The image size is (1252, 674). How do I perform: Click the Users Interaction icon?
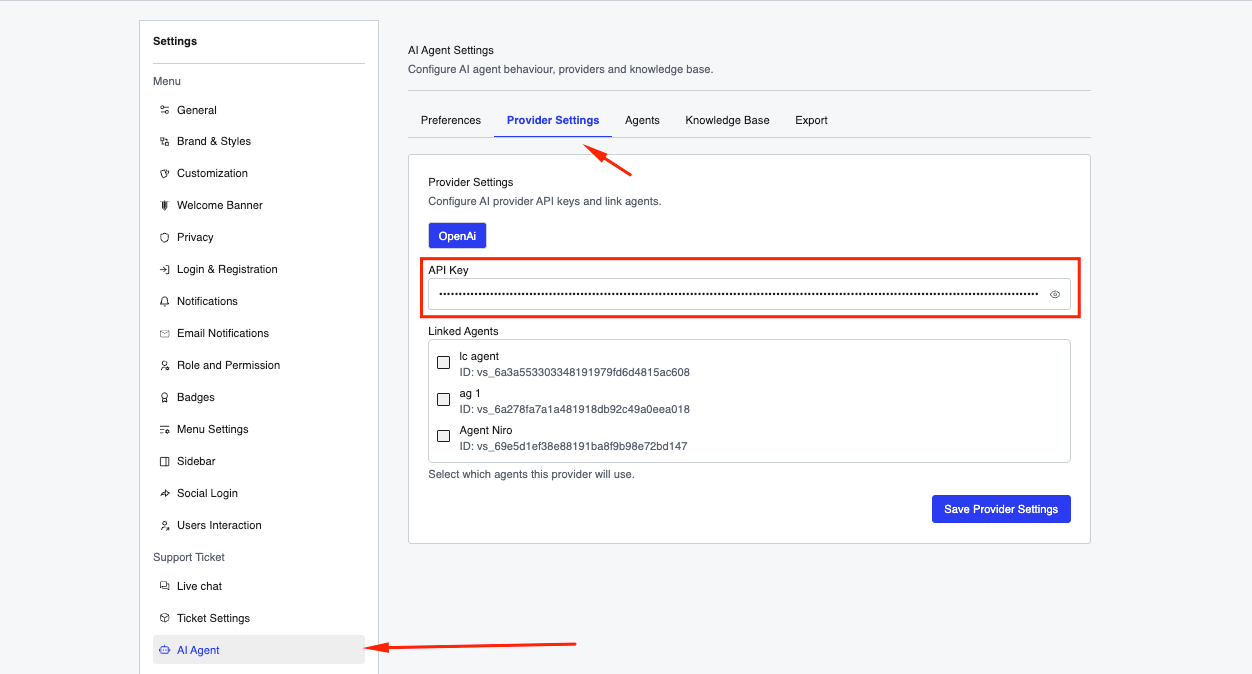[x=165, y=526]
